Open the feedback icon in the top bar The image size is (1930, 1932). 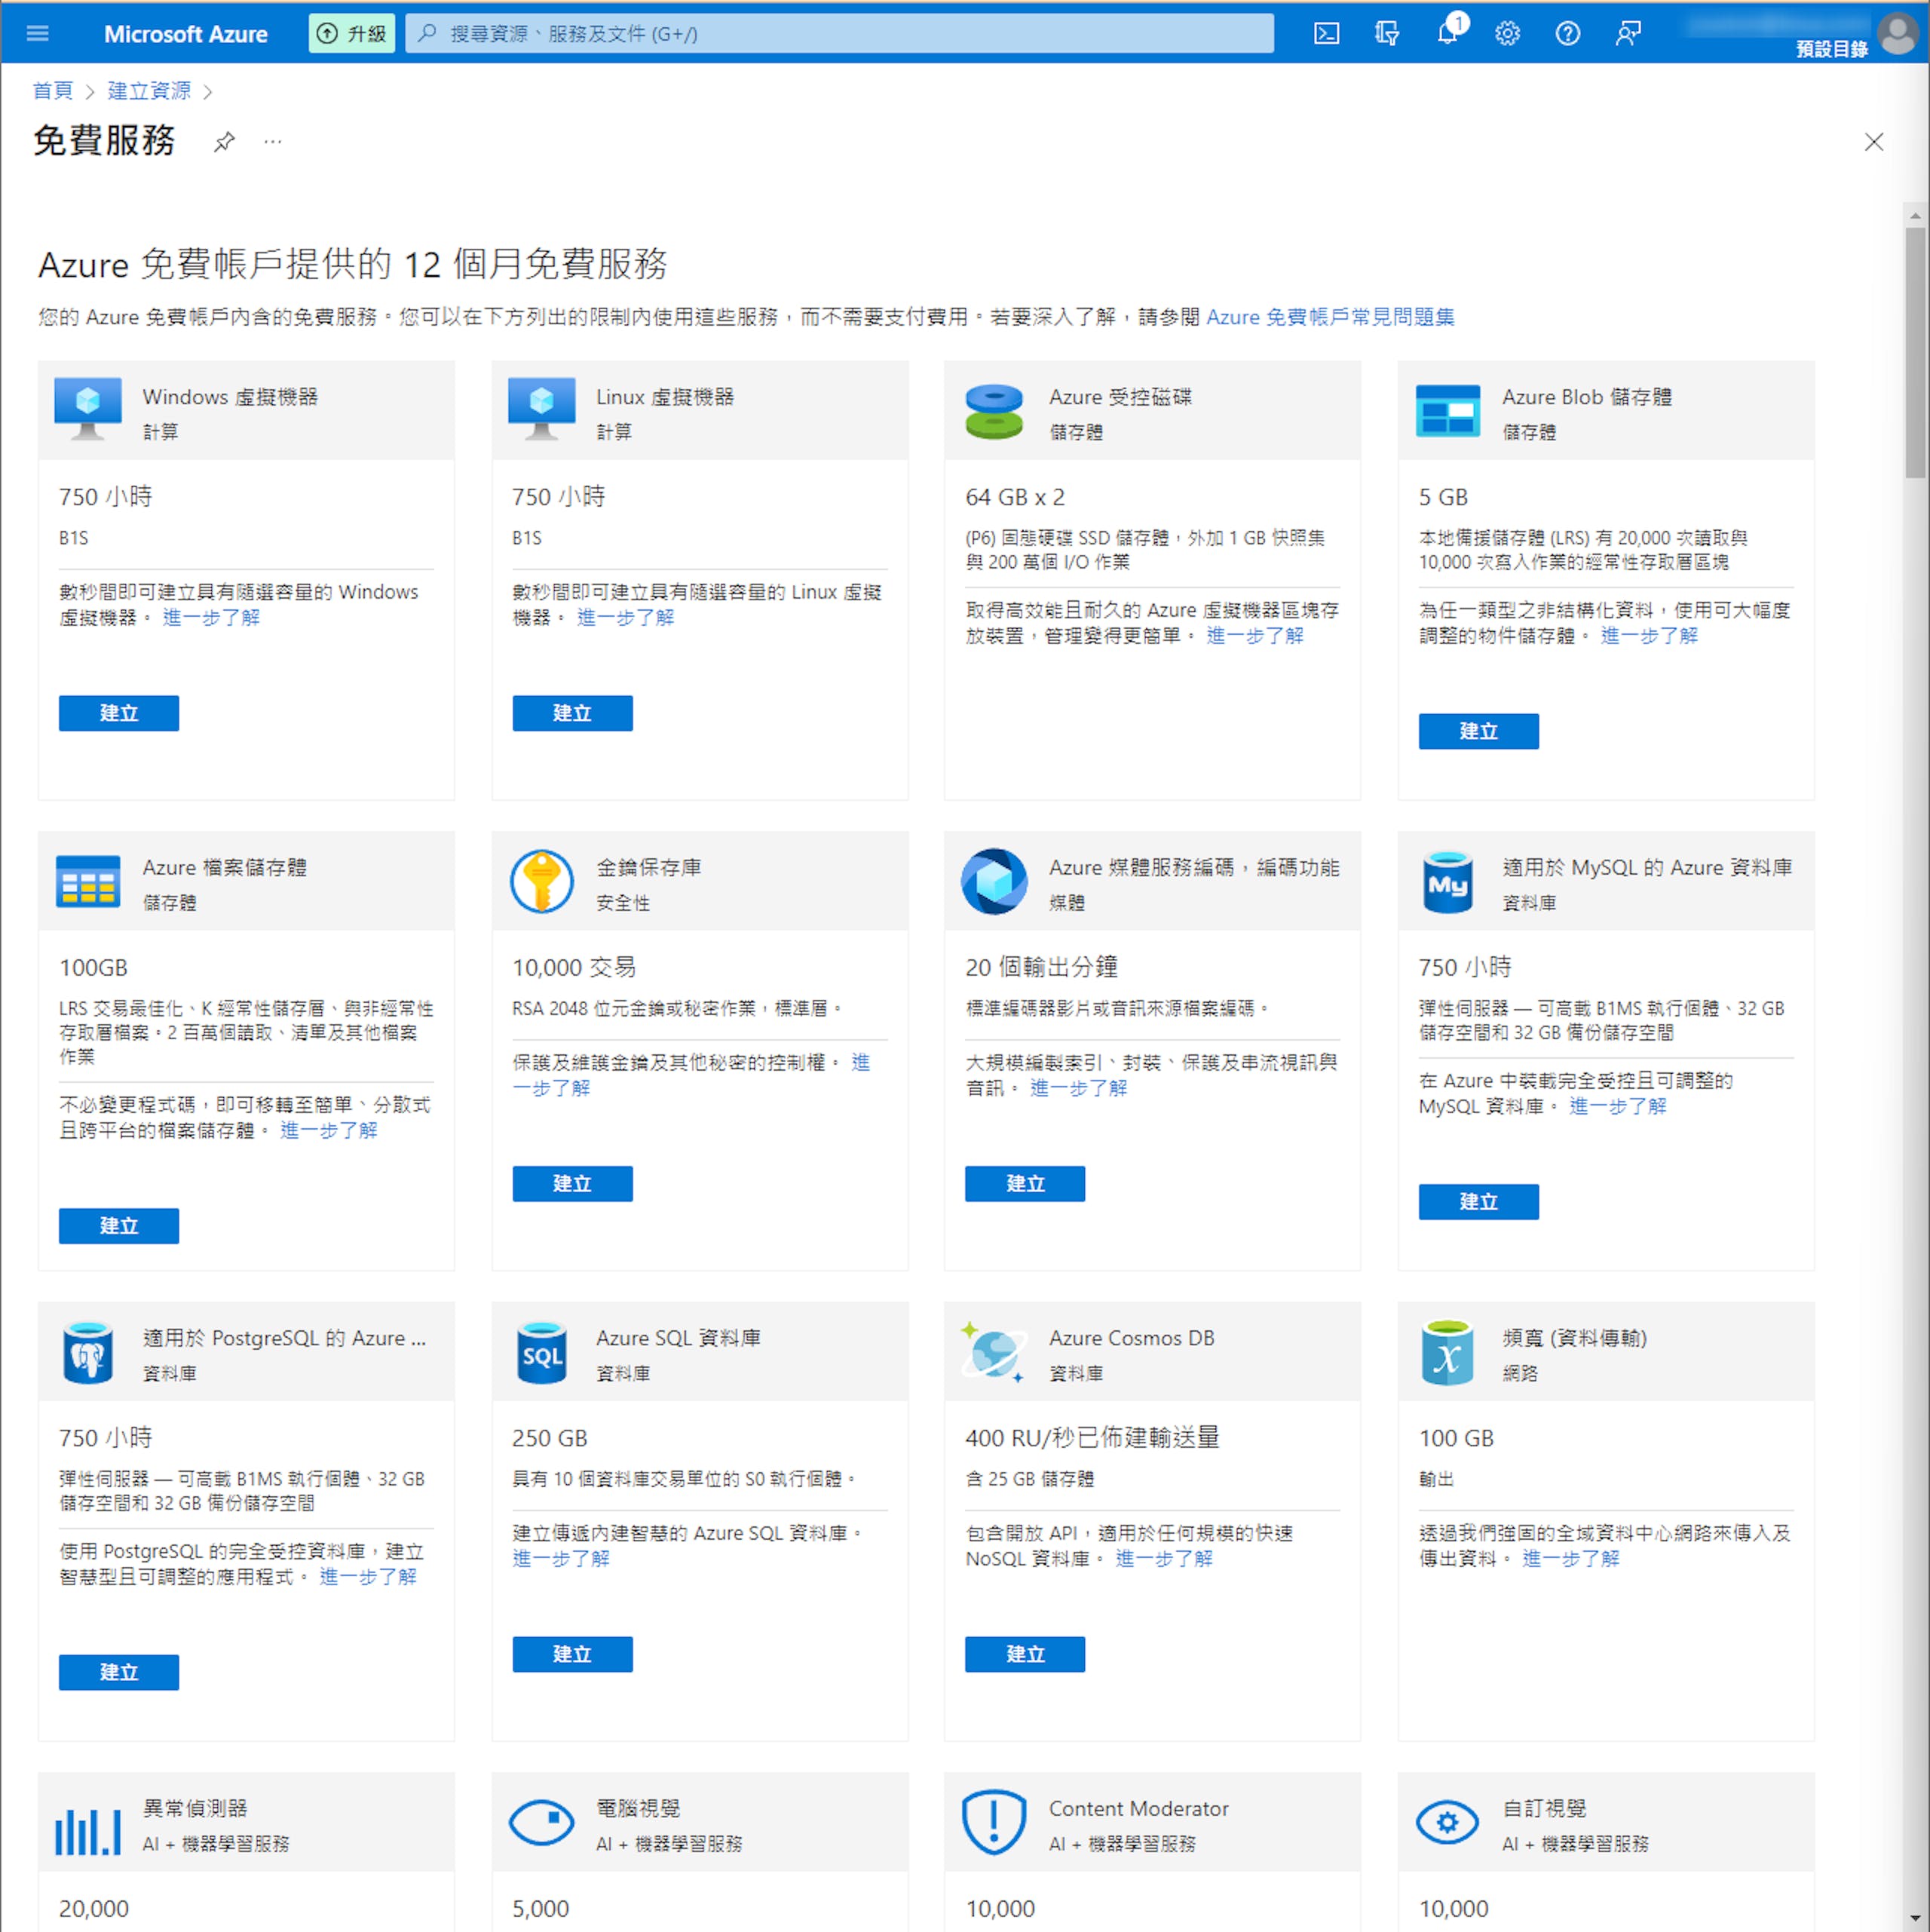(1628, 33)
